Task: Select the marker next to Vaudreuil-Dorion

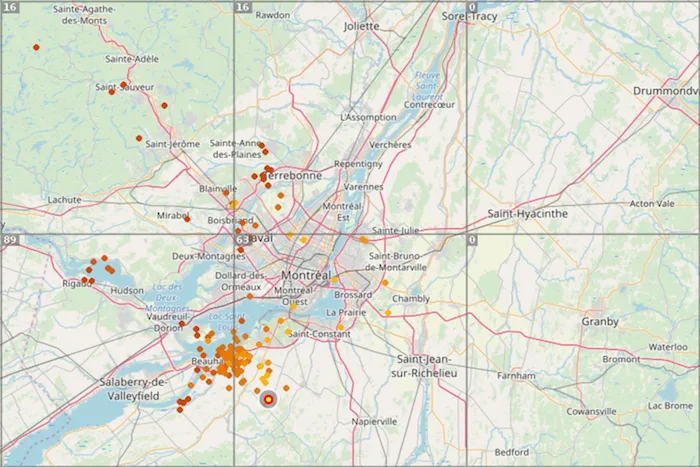Action: [182, 324]
